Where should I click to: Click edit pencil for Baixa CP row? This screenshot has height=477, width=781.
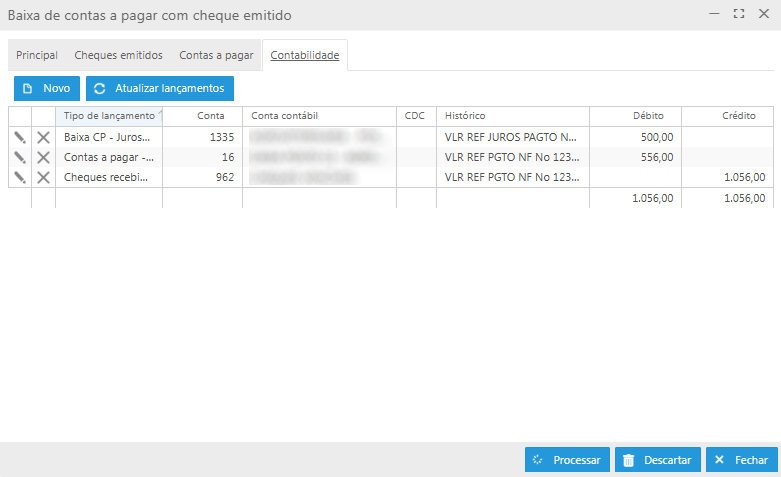pyautogui.click(x=19, y=137)
